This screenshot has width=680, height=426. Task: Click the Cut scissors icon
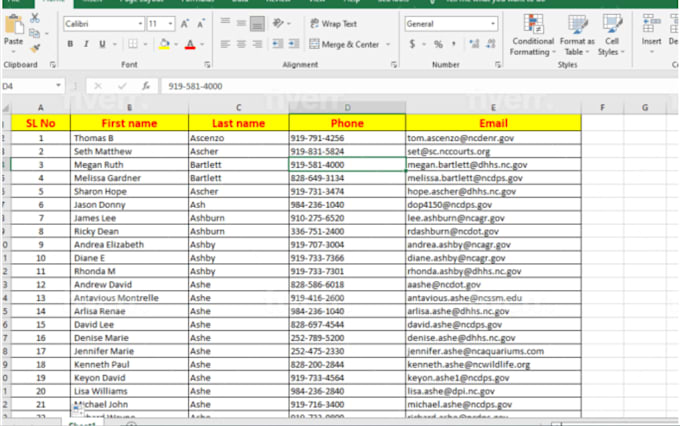pyautogui.click(x=35, y=18)
